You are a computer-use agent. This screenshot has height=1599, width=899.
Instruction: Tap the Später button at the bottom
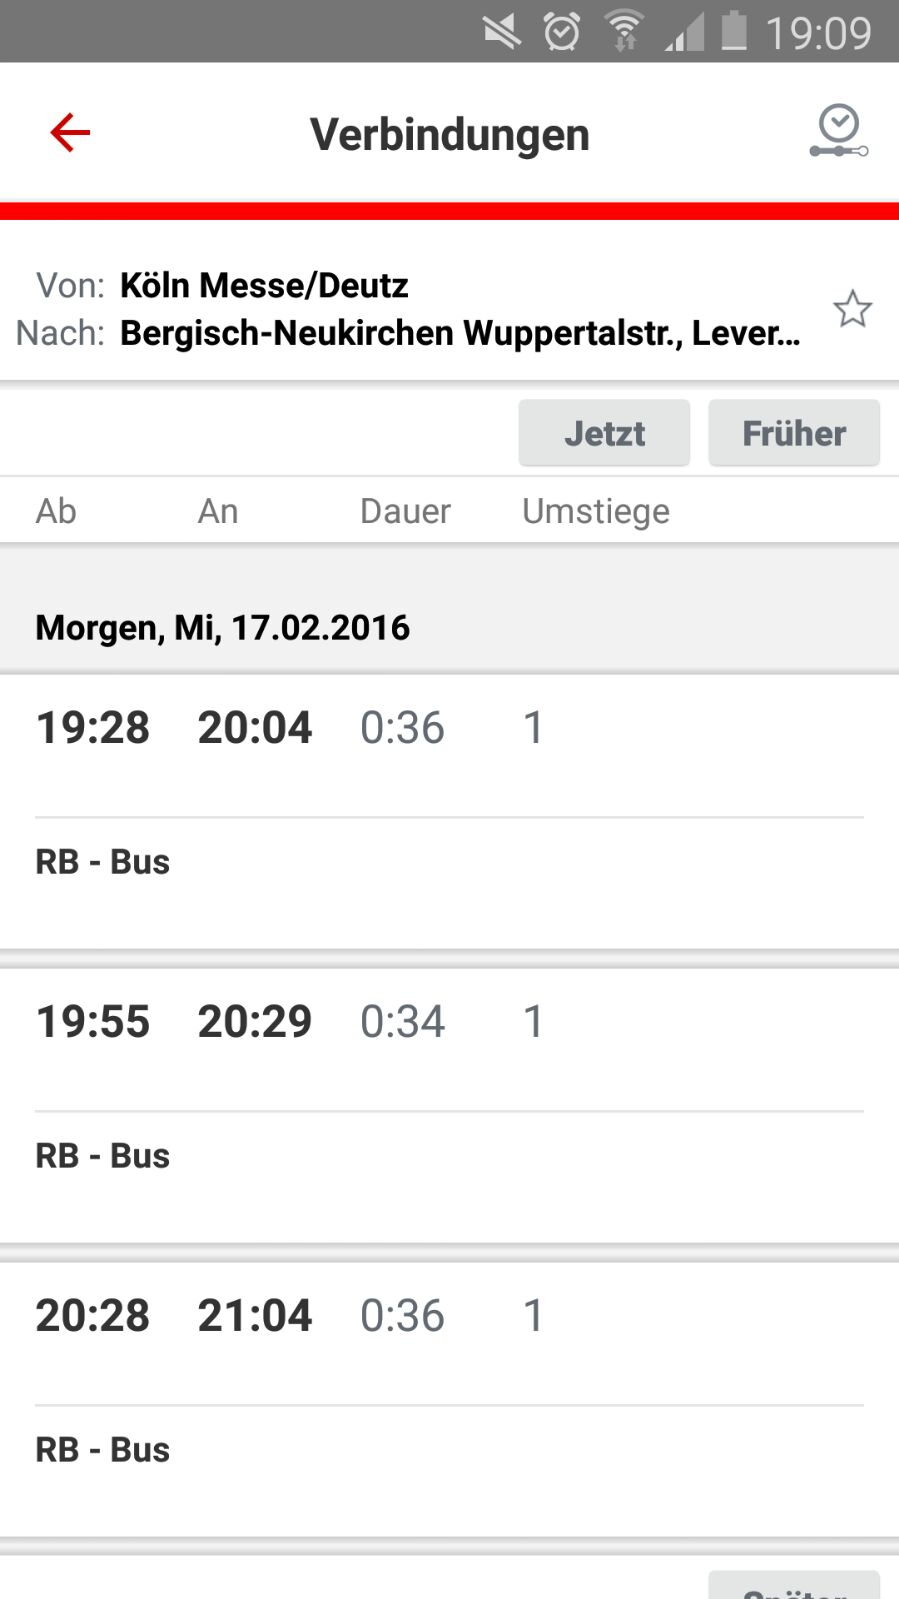click(x=794, y=1587)
